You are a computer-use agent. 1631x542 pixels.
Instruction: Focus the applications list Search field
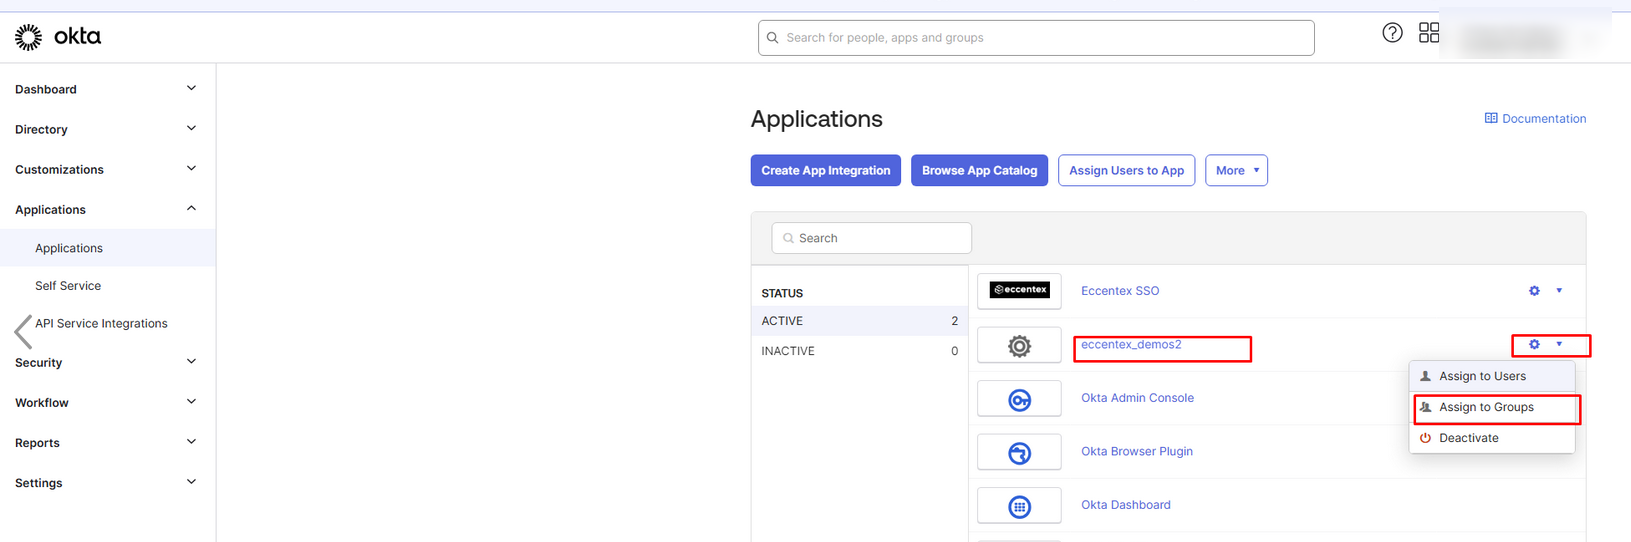click(x=871, y=238)
